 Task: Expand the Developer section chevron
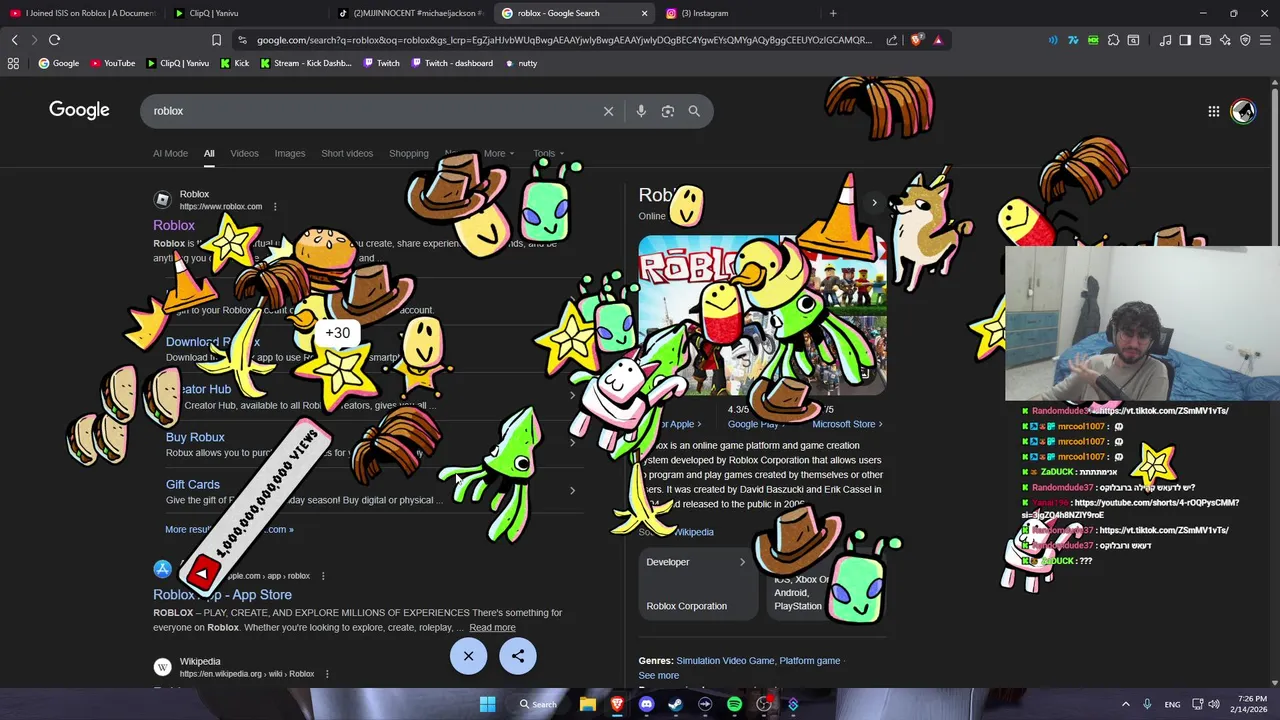point(742,562)
